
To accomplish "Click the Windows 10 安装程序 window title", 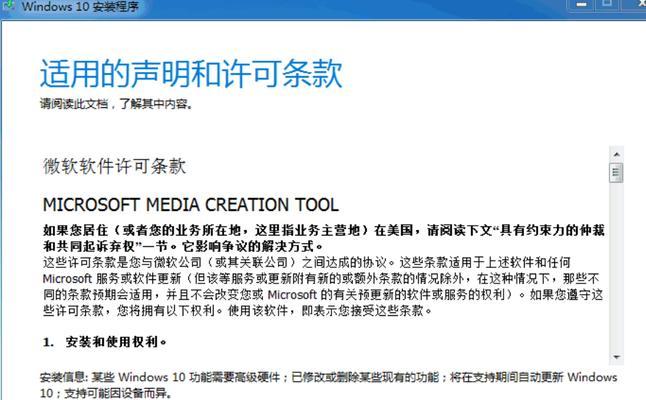I will point(80,6).
